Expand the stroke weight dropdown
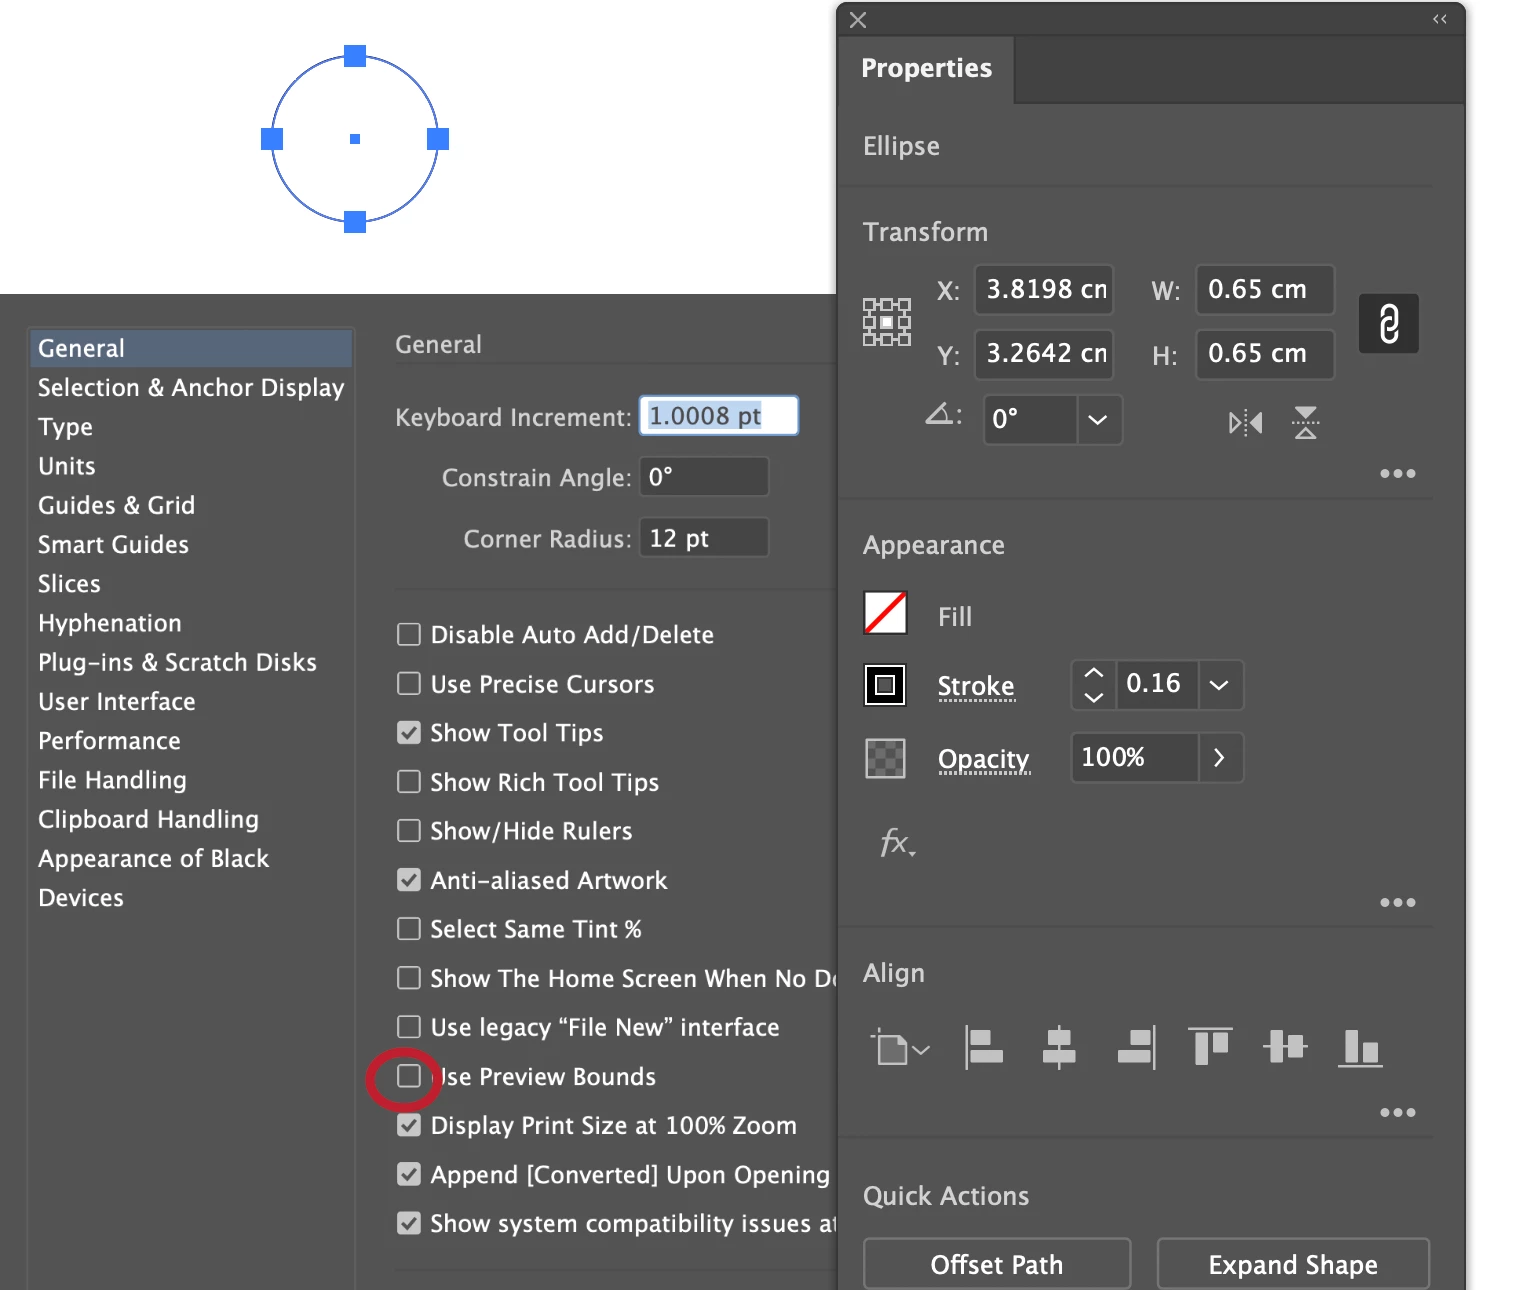 click(x=1219, y=685)
